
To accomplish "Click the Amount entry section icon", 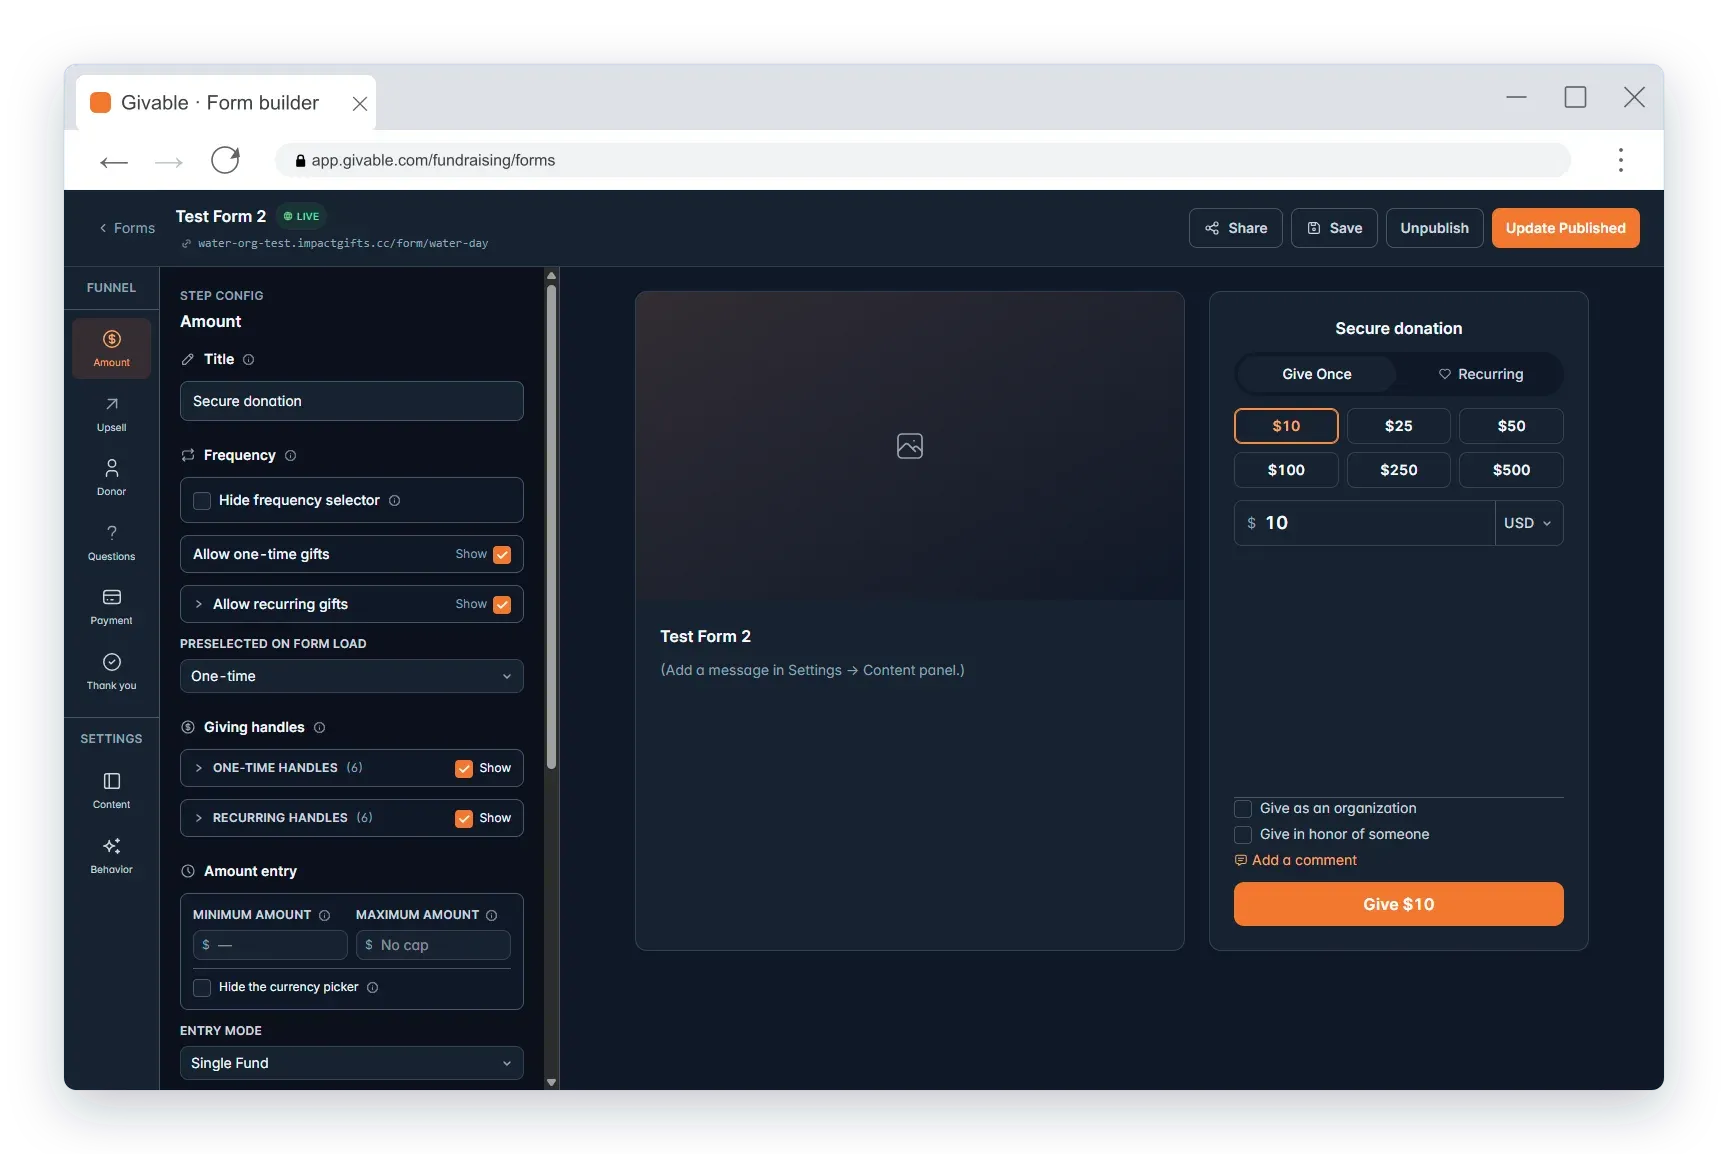I will [x=188, y=872].
